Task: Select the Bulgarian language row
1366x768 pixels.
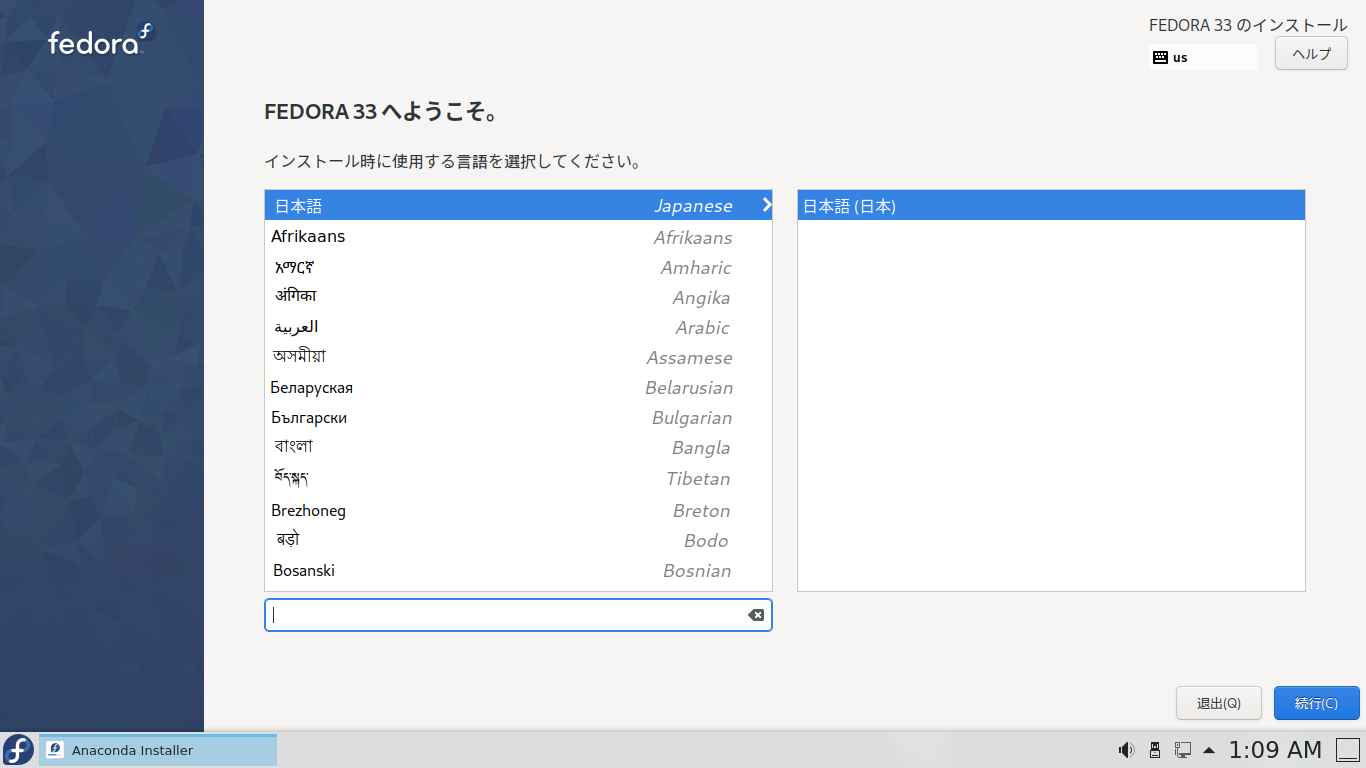Action: [518, 417]
